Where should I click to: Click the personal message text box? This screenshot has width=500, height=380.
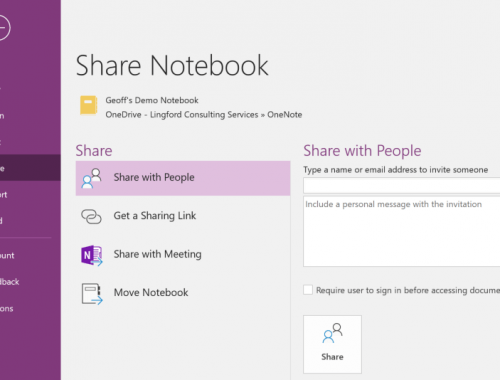click(x=402, y=231)
